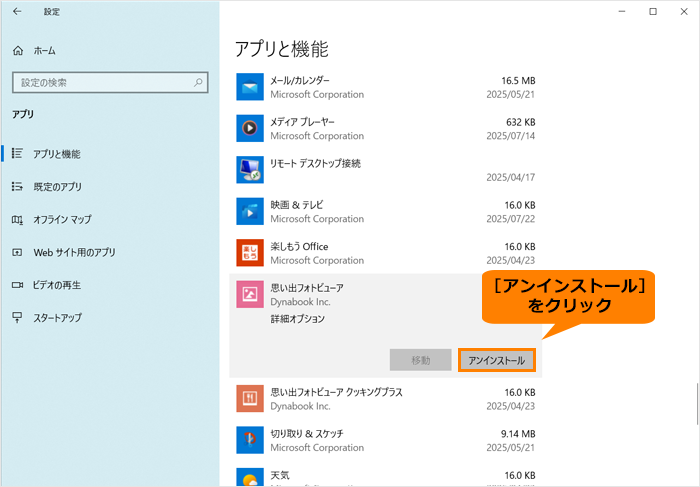
Task: Click the 632 KB size value
Action: [x=521, y=122]
